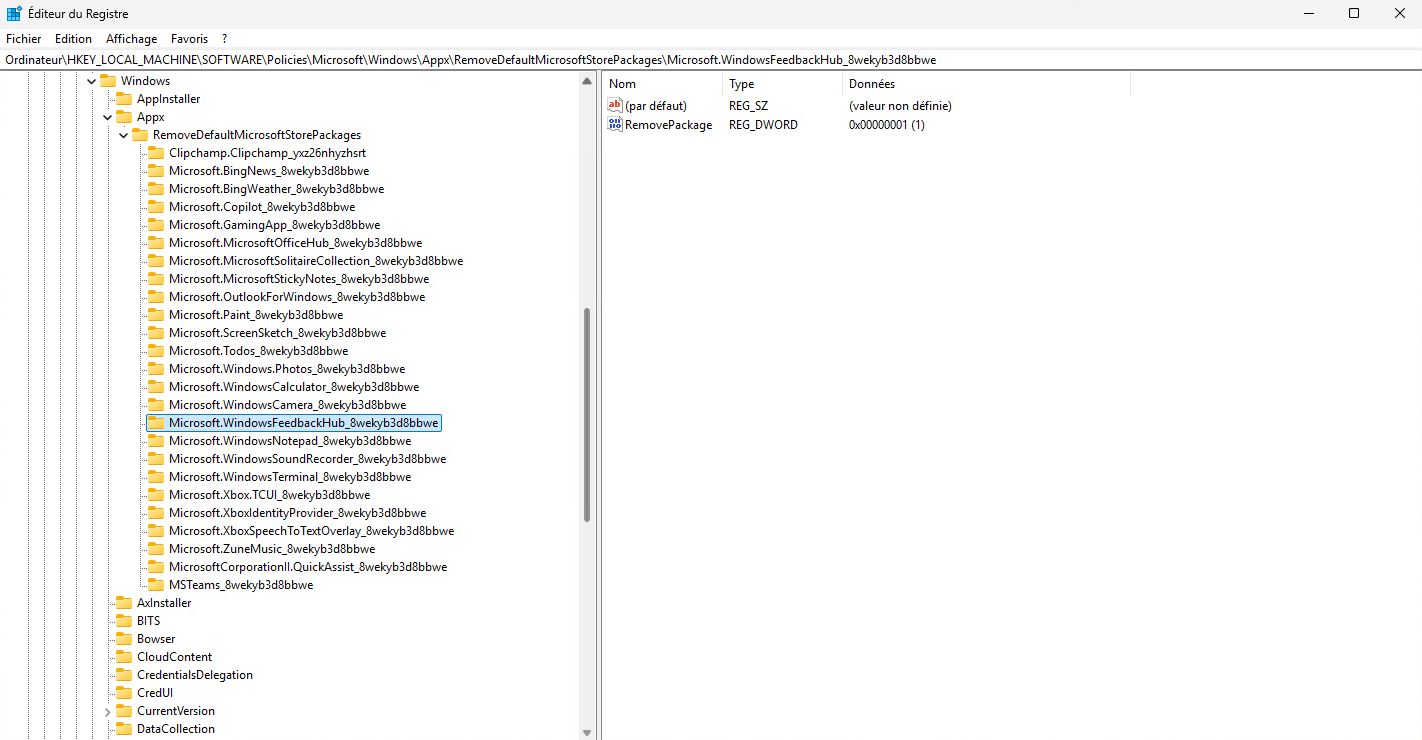Click the Microsoft.BingWeather folder icon
Screen dimensions: 1422x740
(x=156, y=189)
